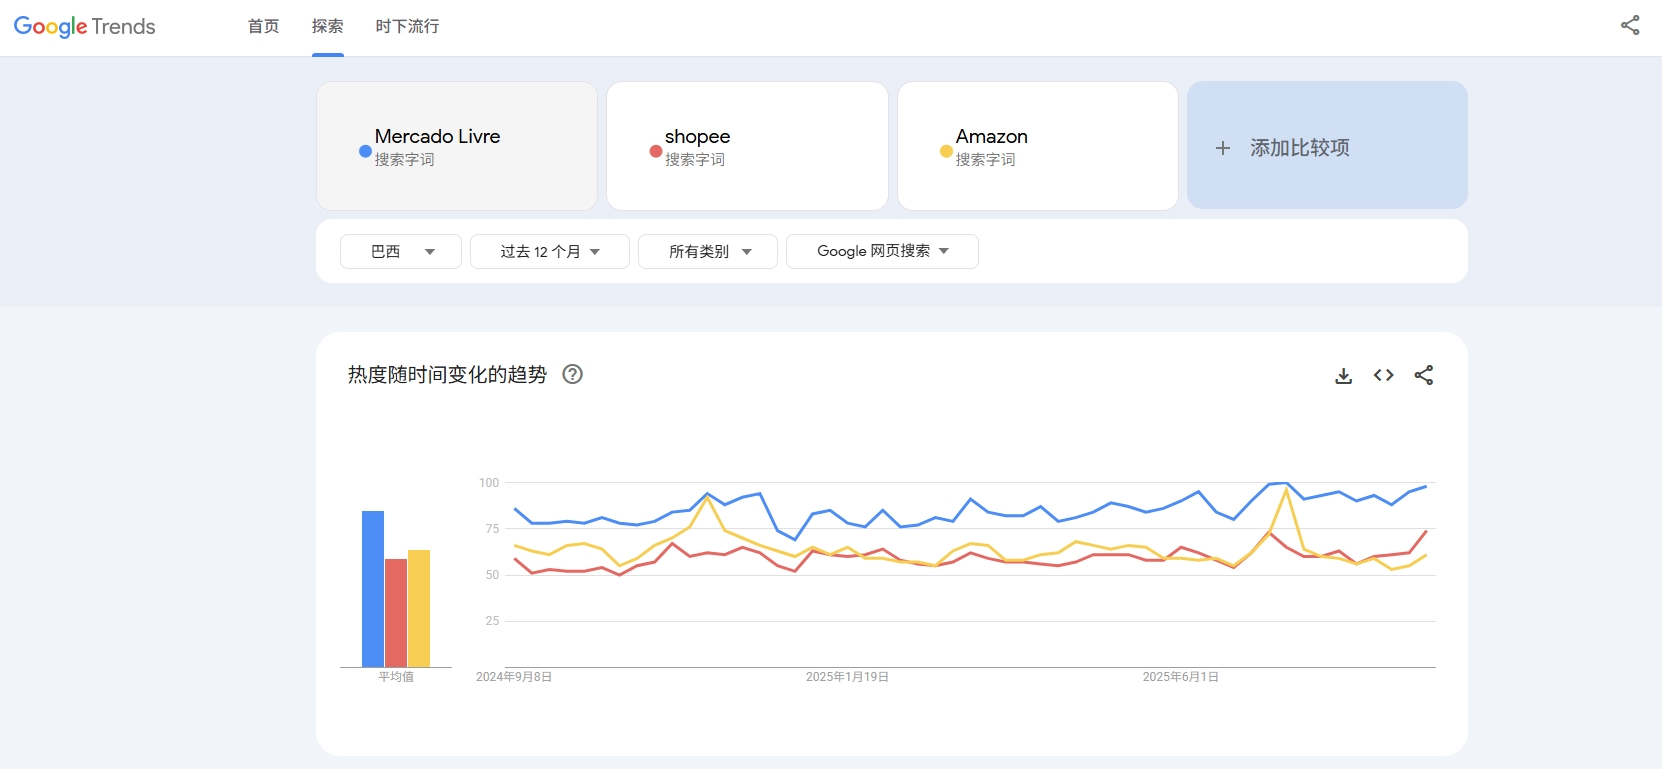Click the 2025年1月19日 axis label
Viewport: 1662px width, 769px height.
click(x=847, y=677)
